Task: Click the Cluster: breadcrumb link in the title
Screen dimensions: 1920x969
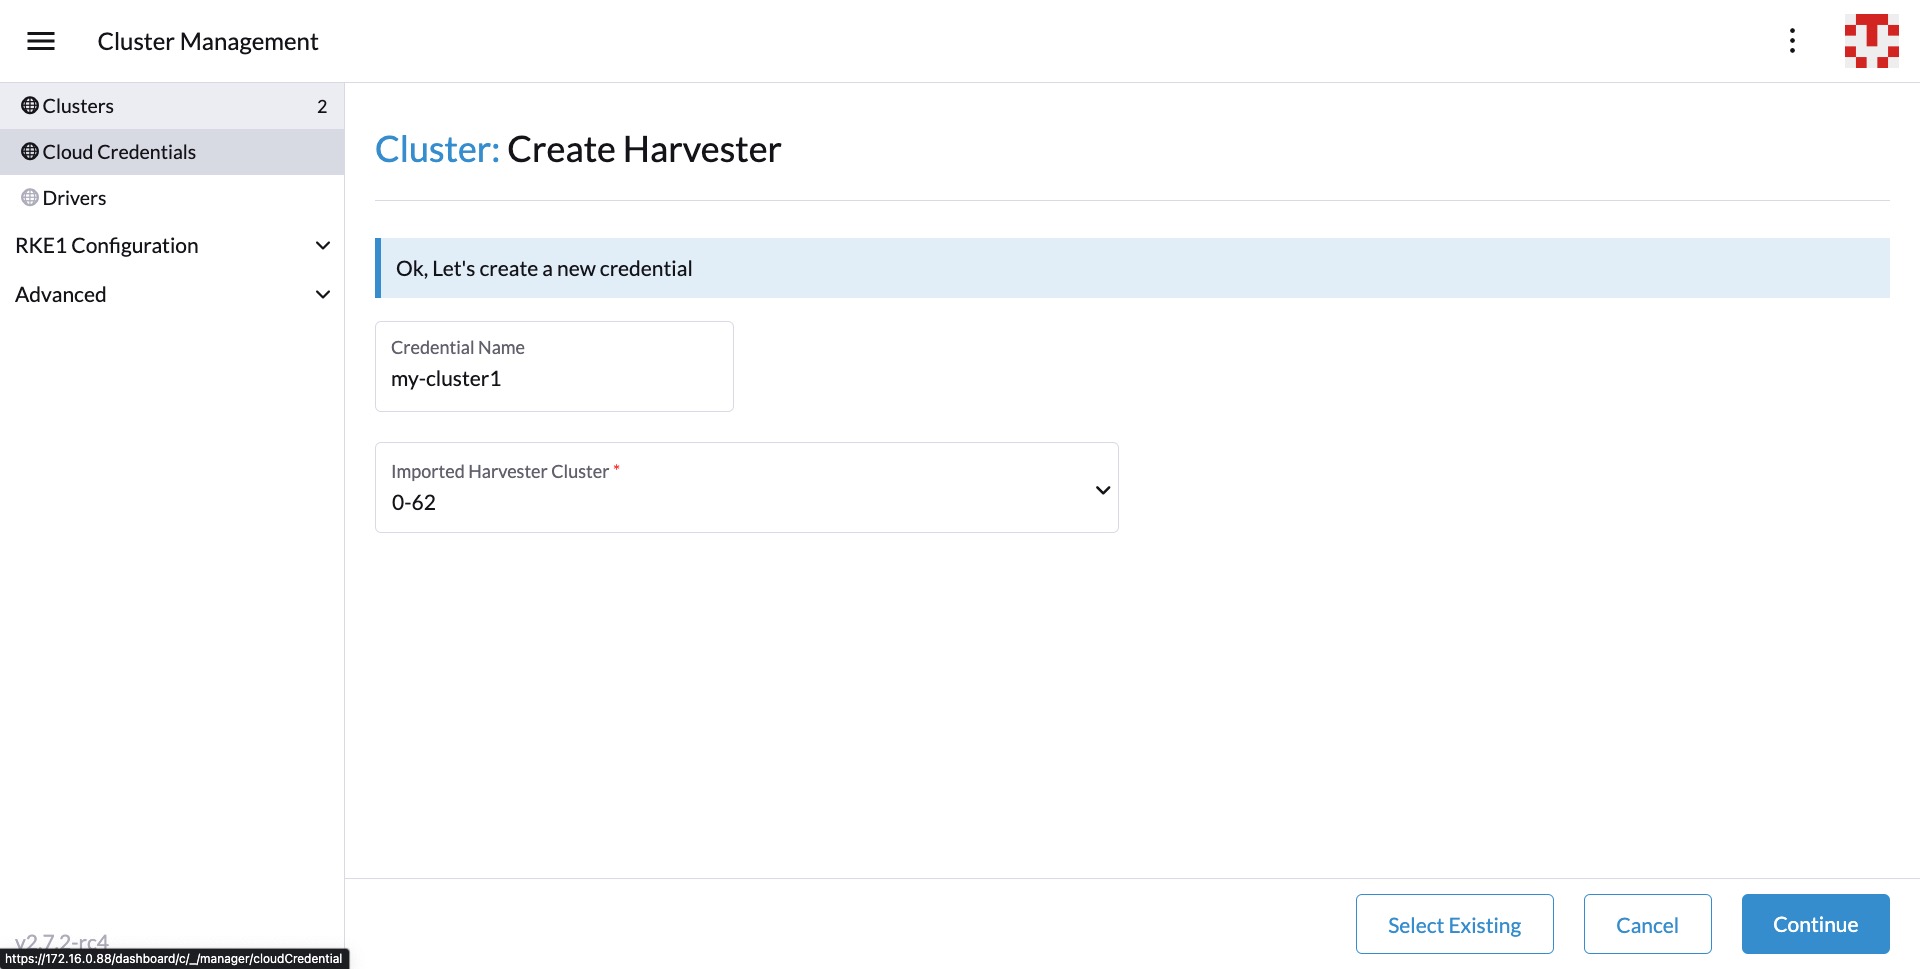Action: click(437, 150)
